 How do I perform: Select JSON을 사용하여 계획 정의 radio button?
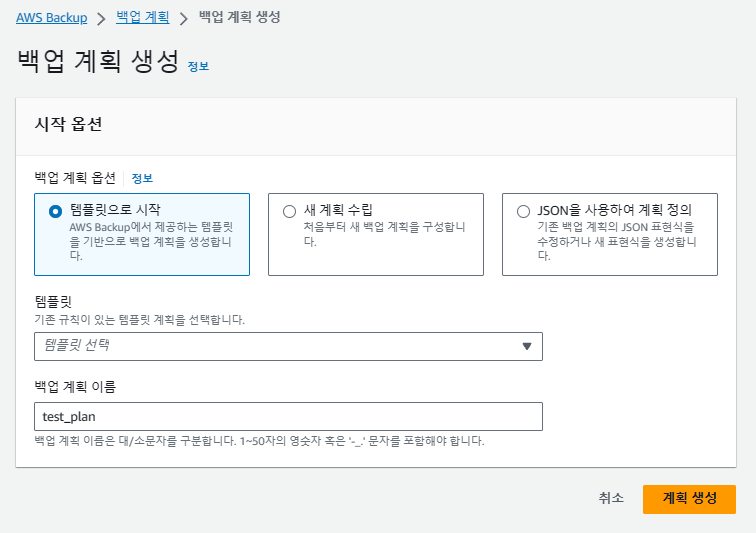pyautogui.click(x=523, y=211)
